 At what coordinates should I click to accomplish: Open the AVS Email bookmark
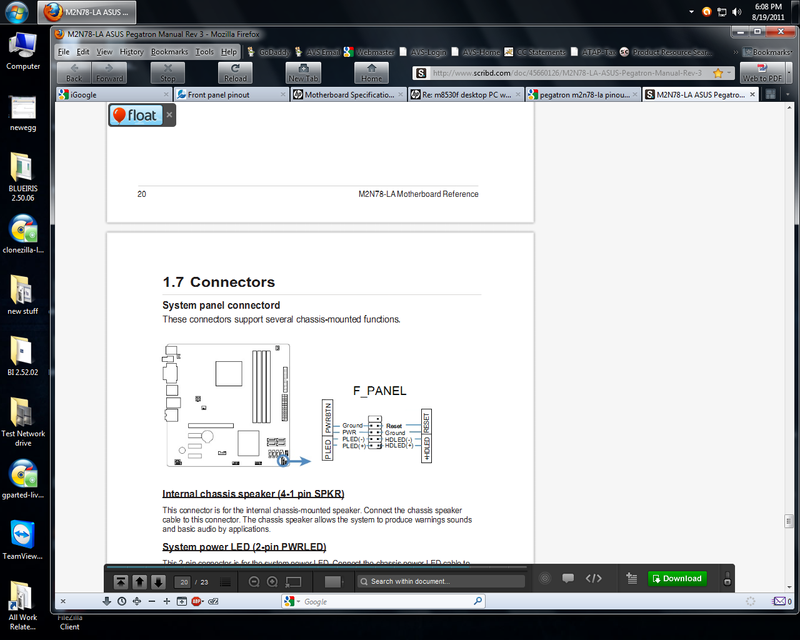(317, 52)
